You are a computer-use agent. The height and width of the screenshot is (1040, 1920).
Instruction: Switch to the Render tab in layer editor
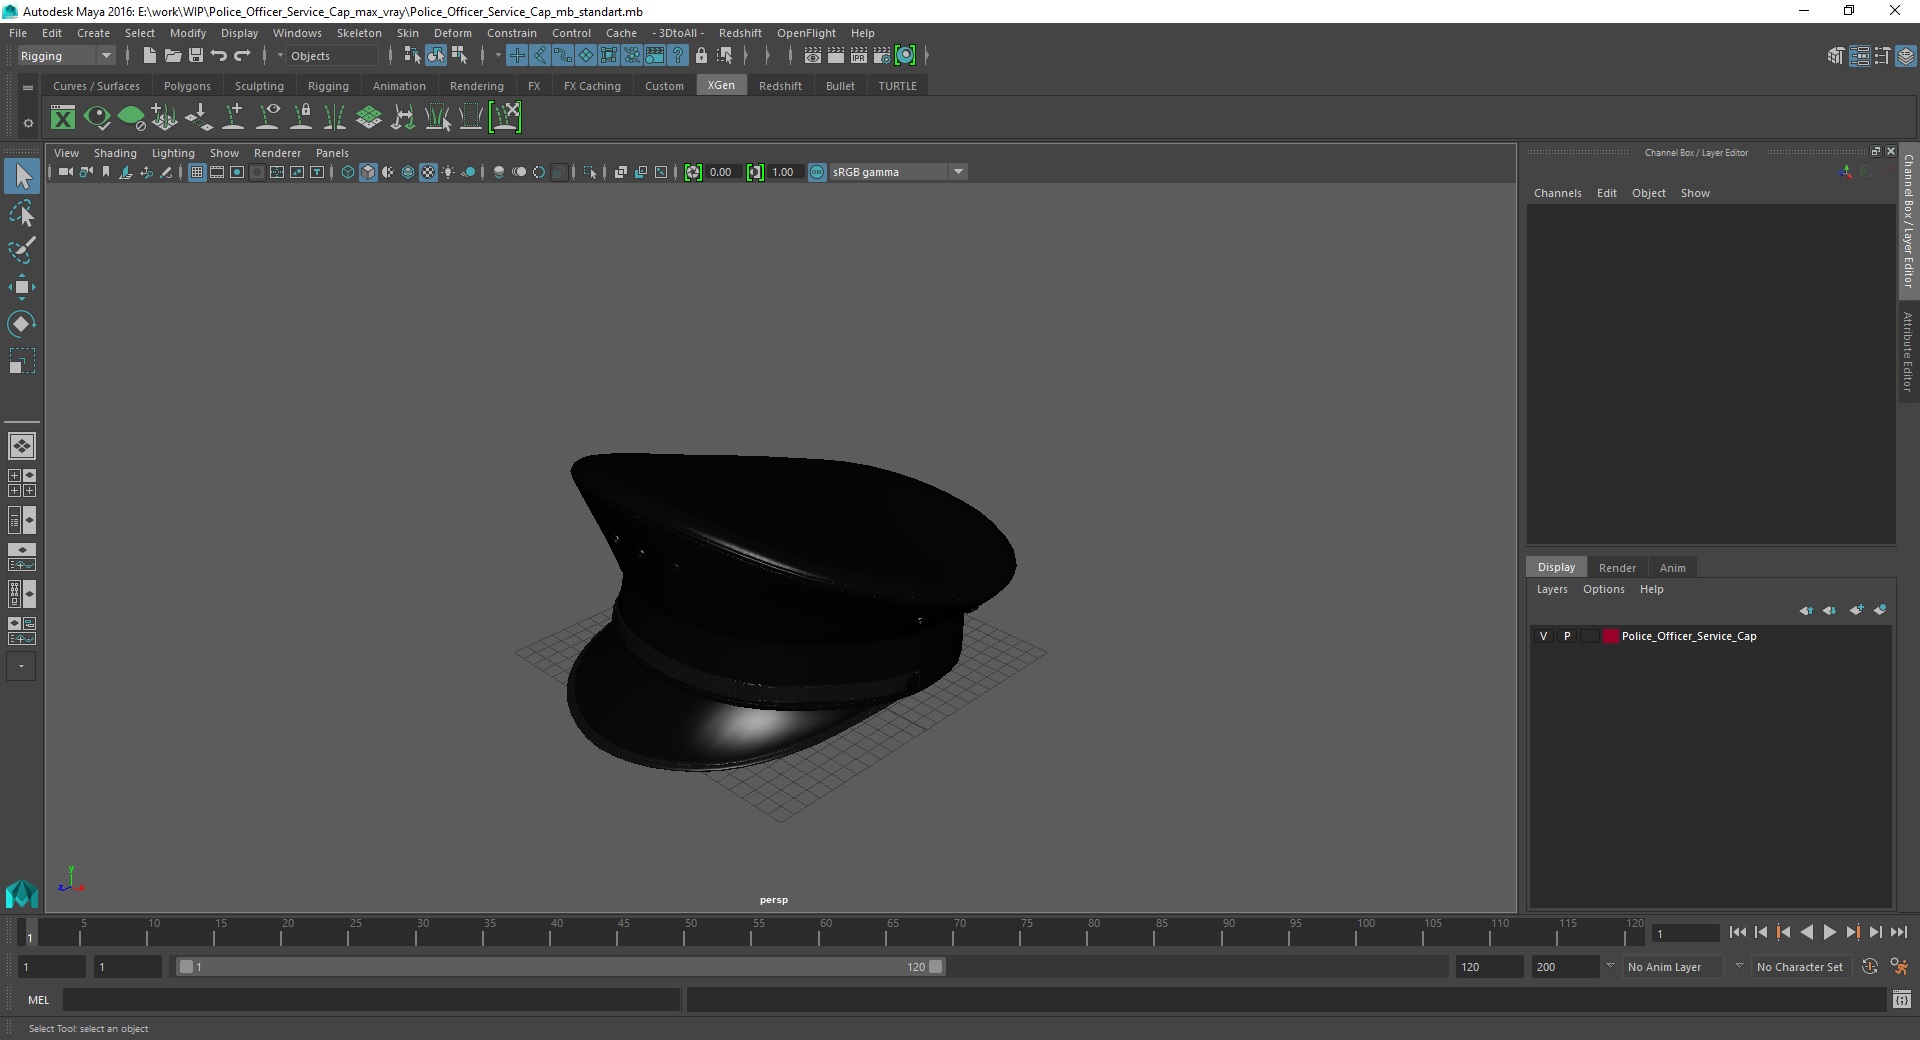pos(1617,568)
